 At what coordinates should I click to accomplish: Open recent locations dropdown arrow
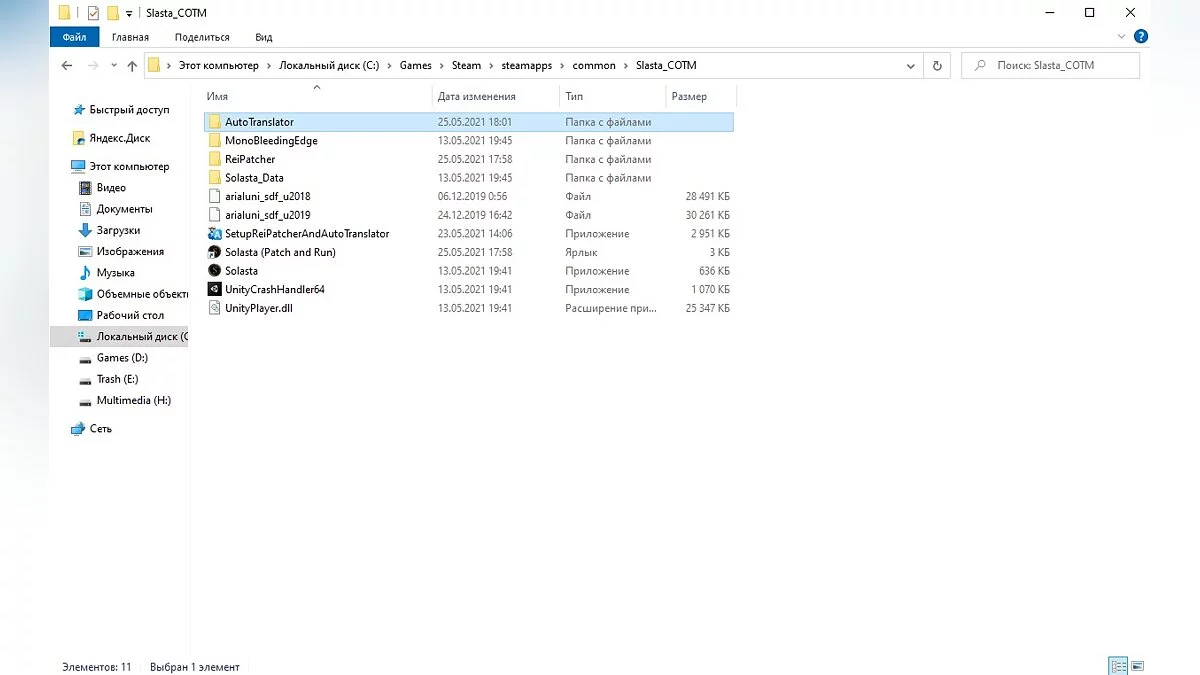112,66
